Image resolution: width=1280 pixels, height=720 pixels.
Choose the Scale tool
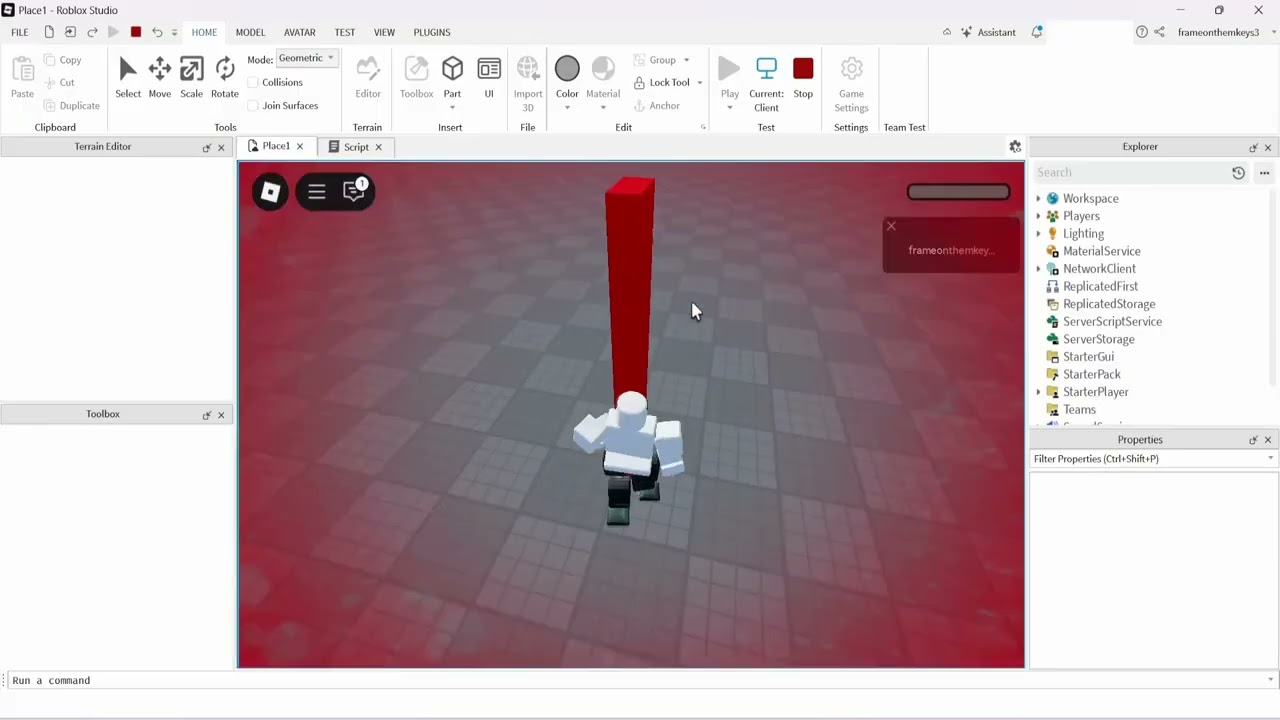coord(191,78)
